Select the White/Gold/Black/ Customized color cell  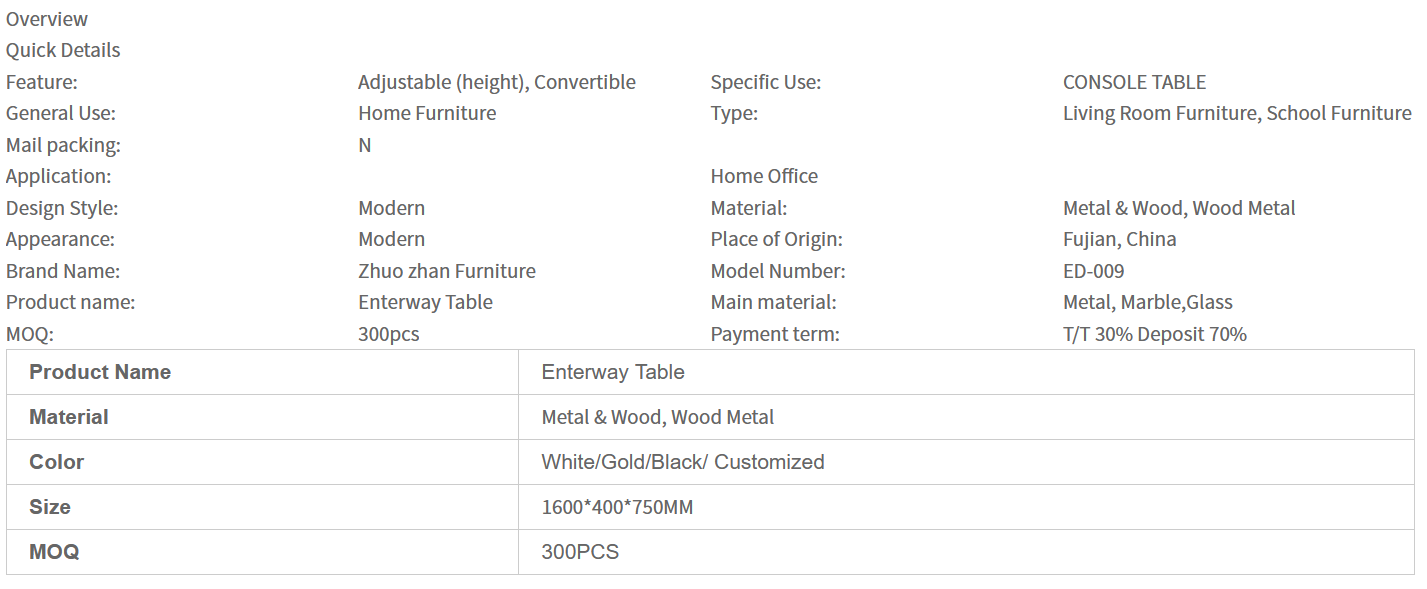(x=683, y=462)
